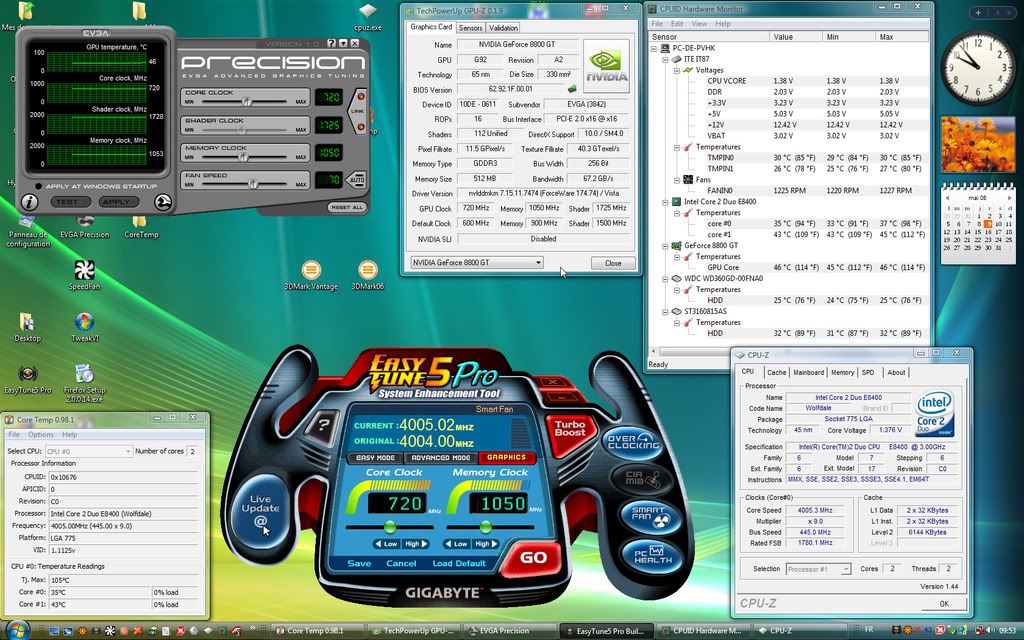Collapse the Voltages tree node
Image resolution: width=1024 pixels, height=640 pixels.
coord(675,70)
